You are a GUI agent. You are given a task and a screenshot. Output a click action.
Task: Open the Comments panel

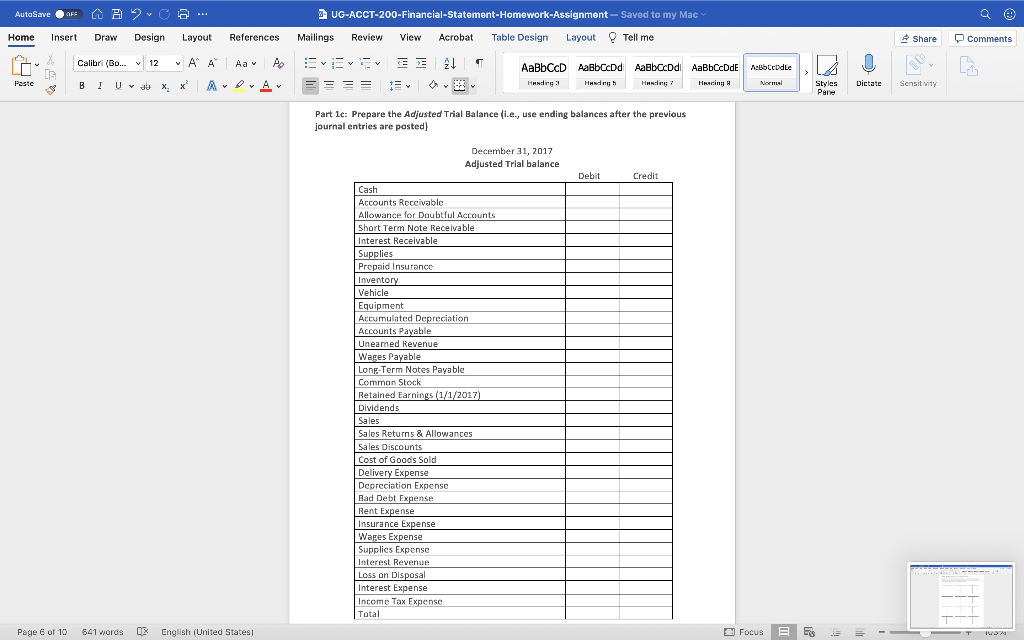982,37
